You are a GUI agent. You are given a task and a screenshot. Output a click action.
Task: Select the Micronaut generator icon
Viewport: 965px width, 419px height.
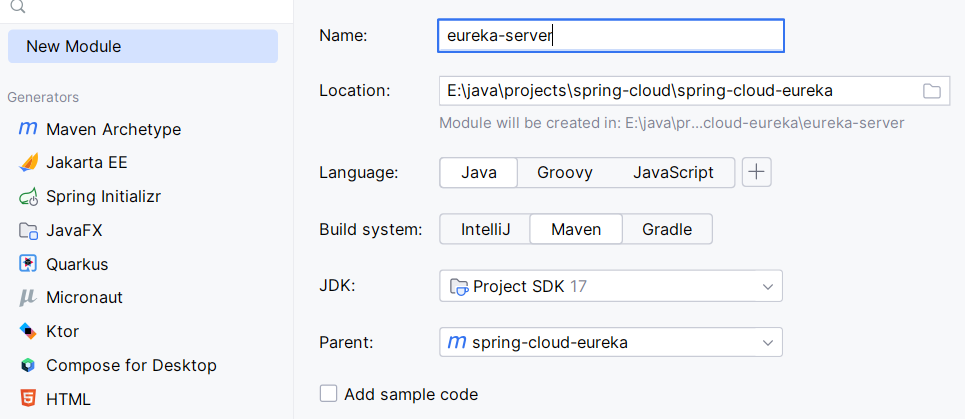pos(28,298)
